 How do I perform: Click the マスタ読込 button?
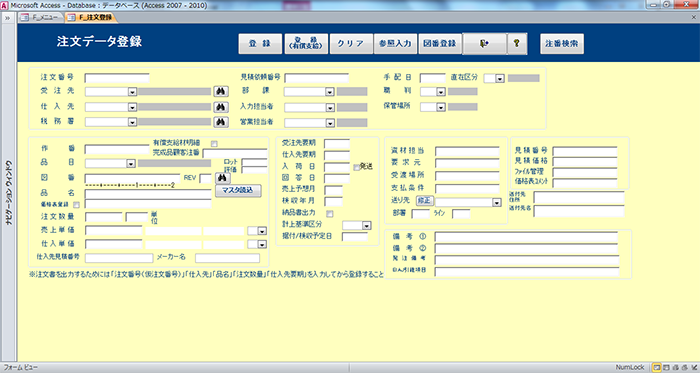pos(238,191)
